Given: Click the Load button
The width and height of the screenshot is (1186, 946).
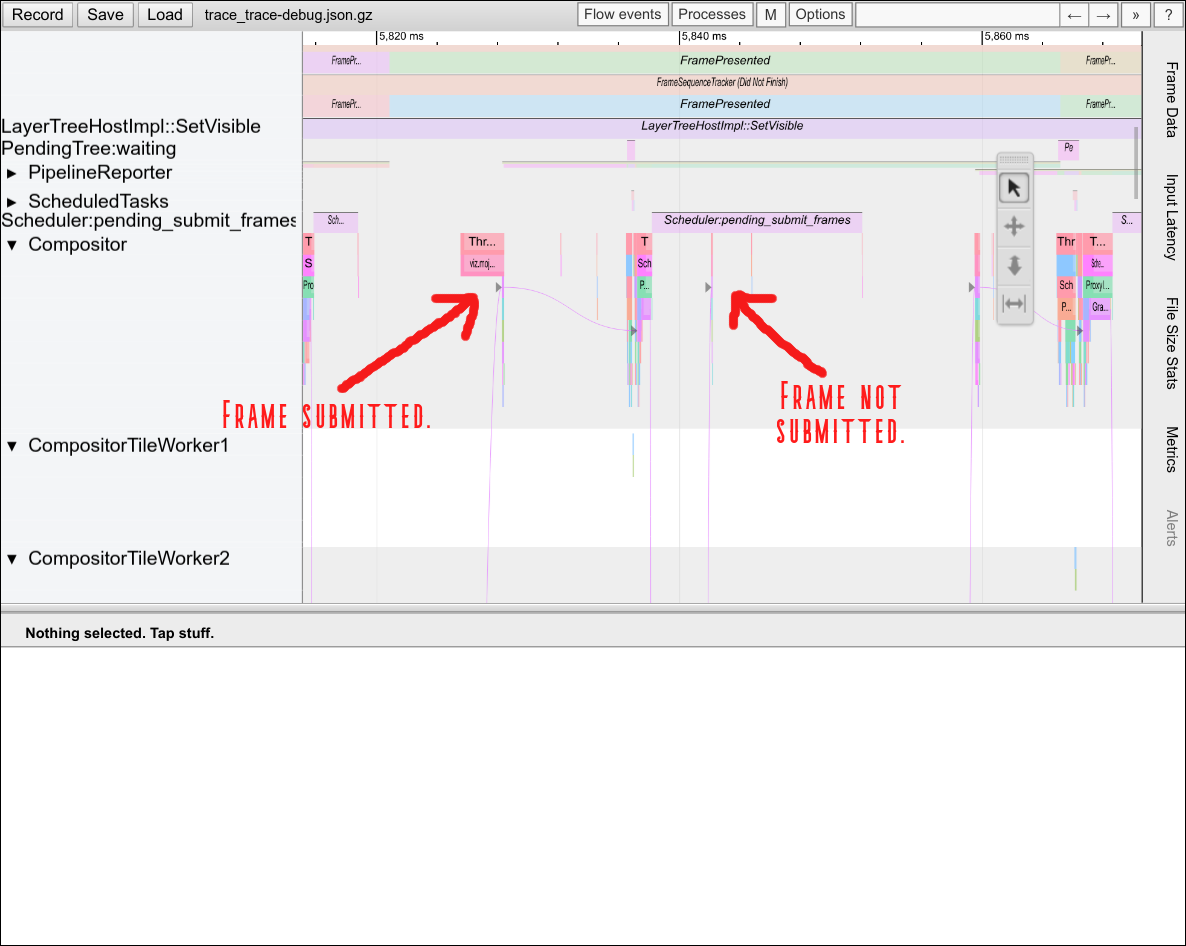Looking at the screenshot, I should [x=165, y=15].
